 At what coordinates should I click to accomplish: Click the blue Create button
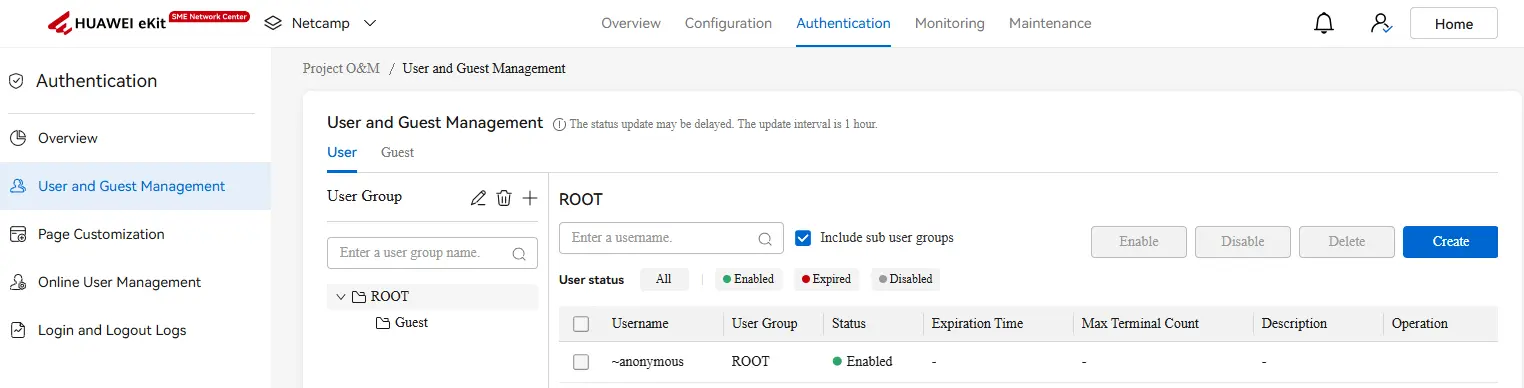coord(1450,242)
